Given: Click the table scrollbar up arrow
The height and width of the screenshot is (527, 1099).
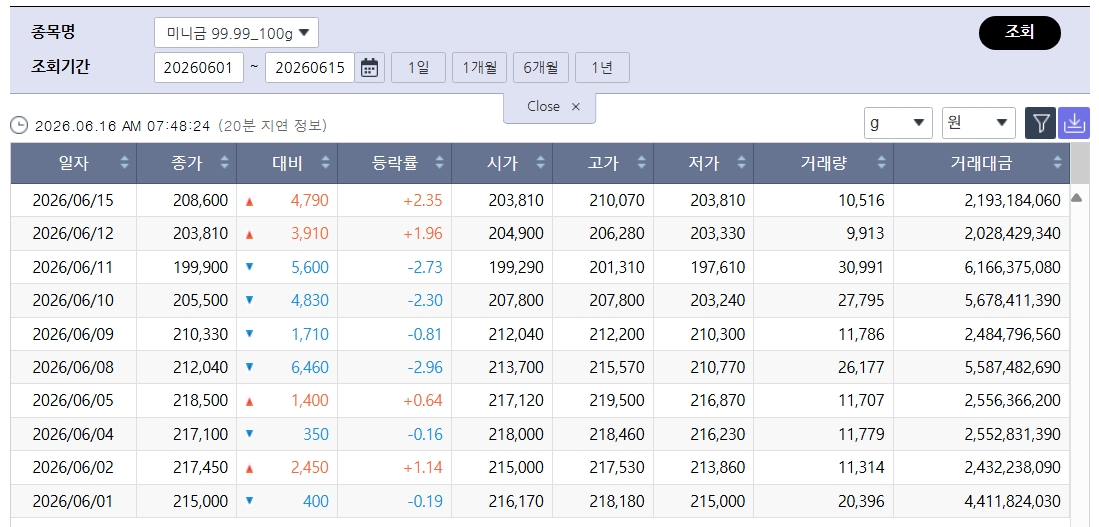Looking at the screenshot, I should click(x=1077, y=198).
